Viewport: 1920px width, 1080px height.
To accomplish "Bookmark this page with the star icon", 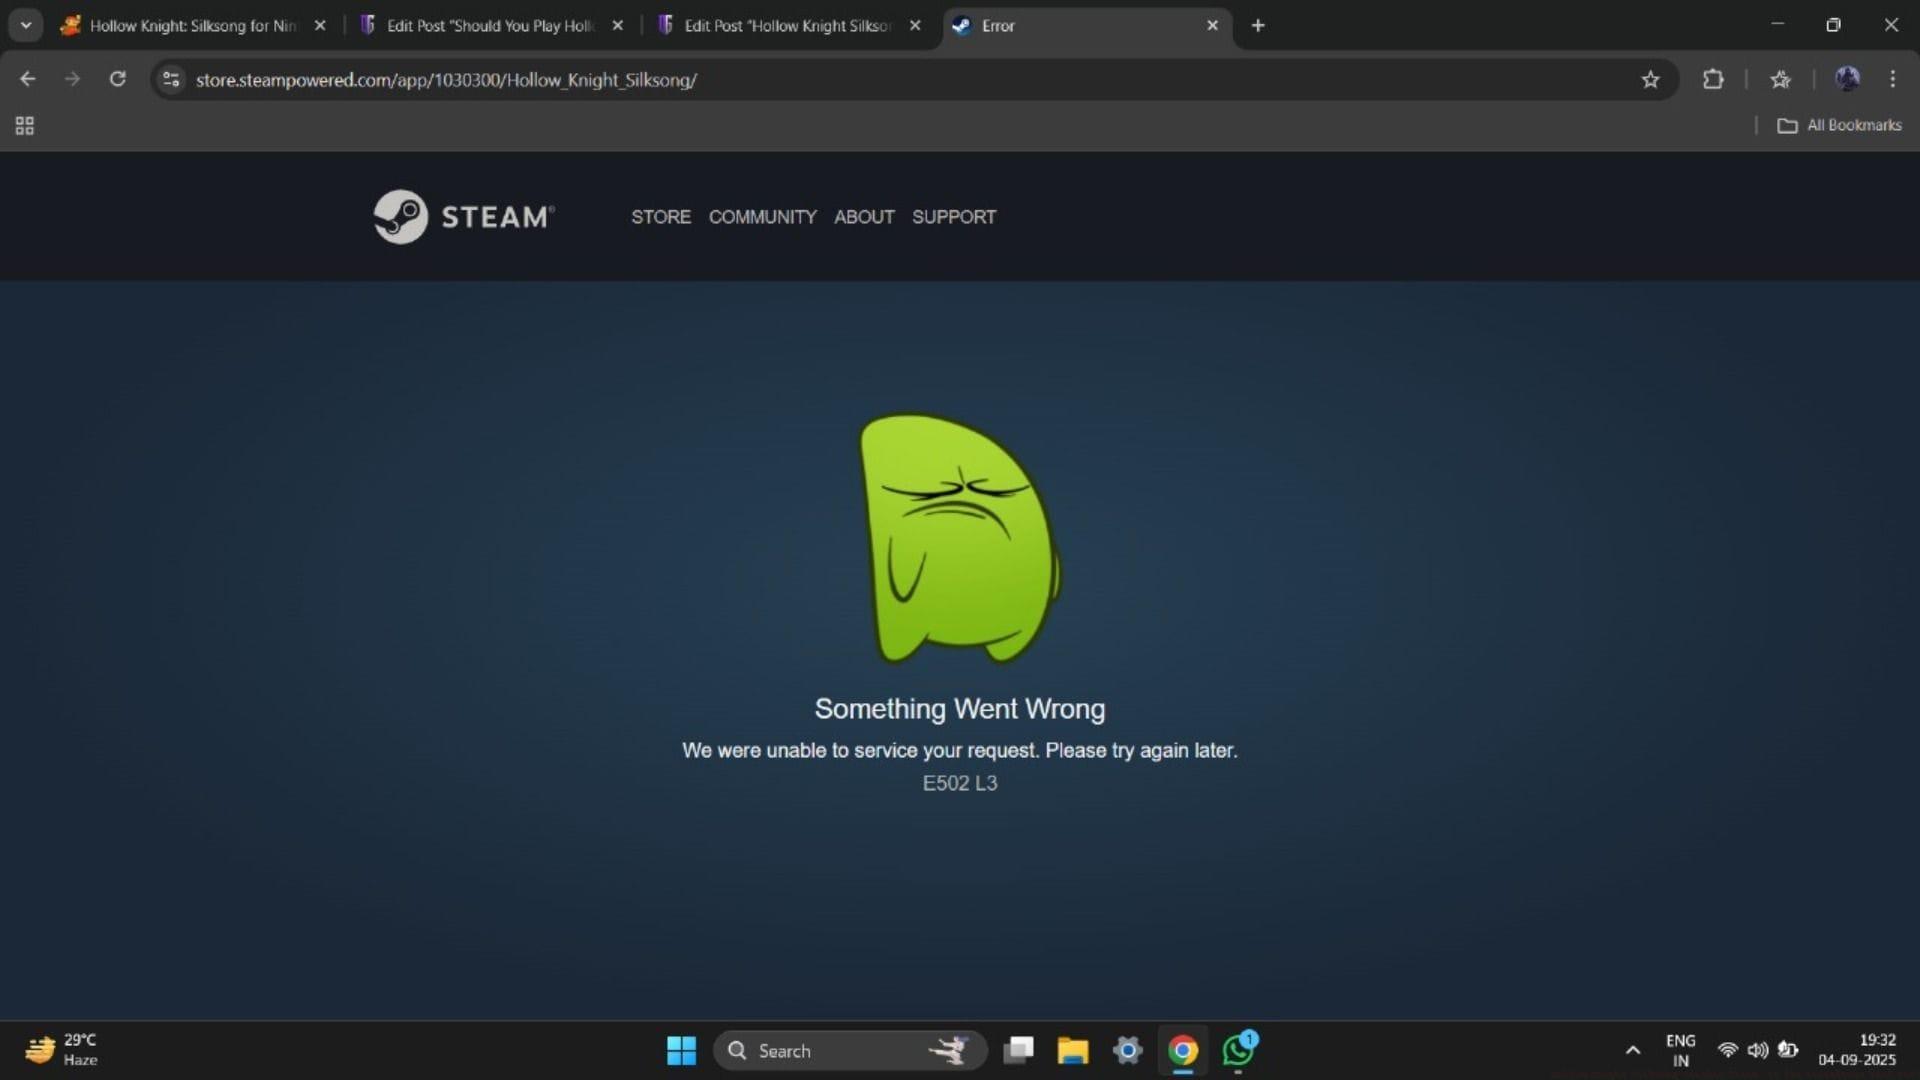I will point(1651,79).
